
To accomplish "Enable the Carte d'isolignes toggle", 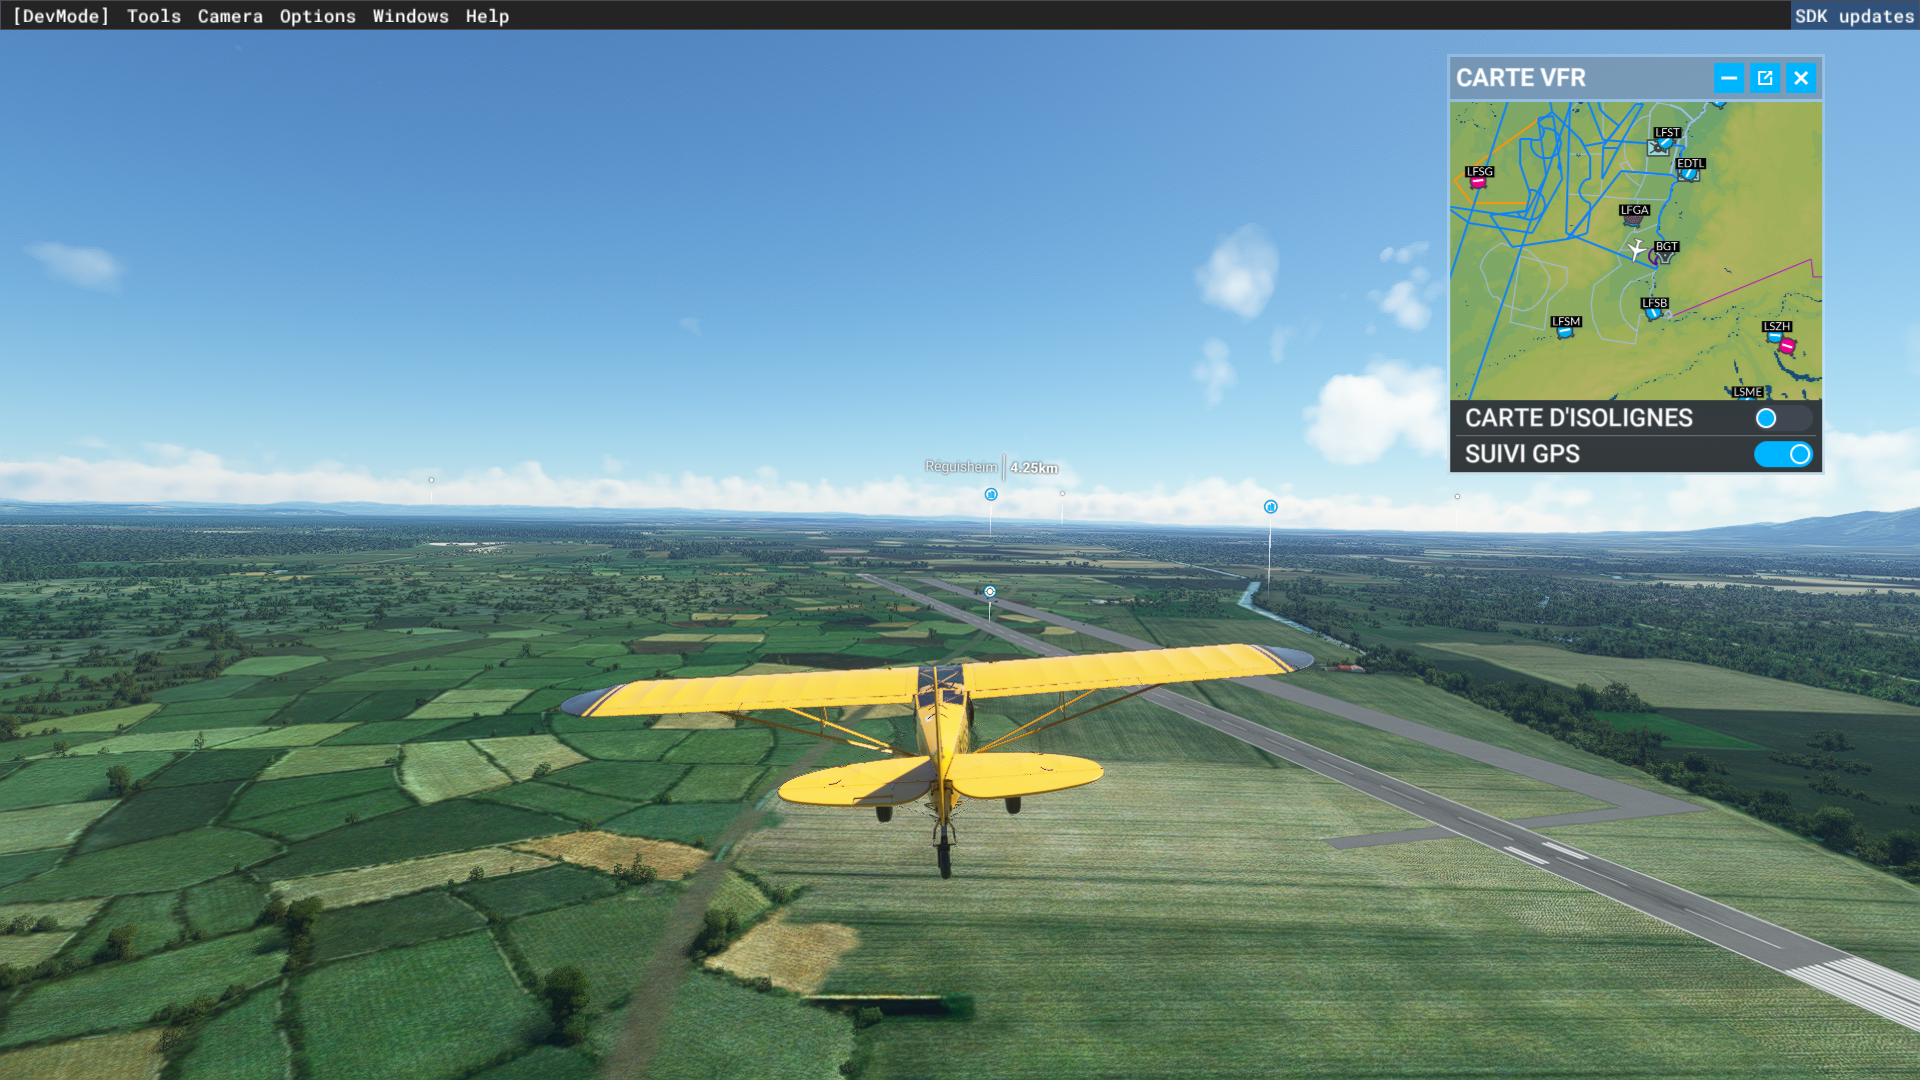I will click(1782, 418).
